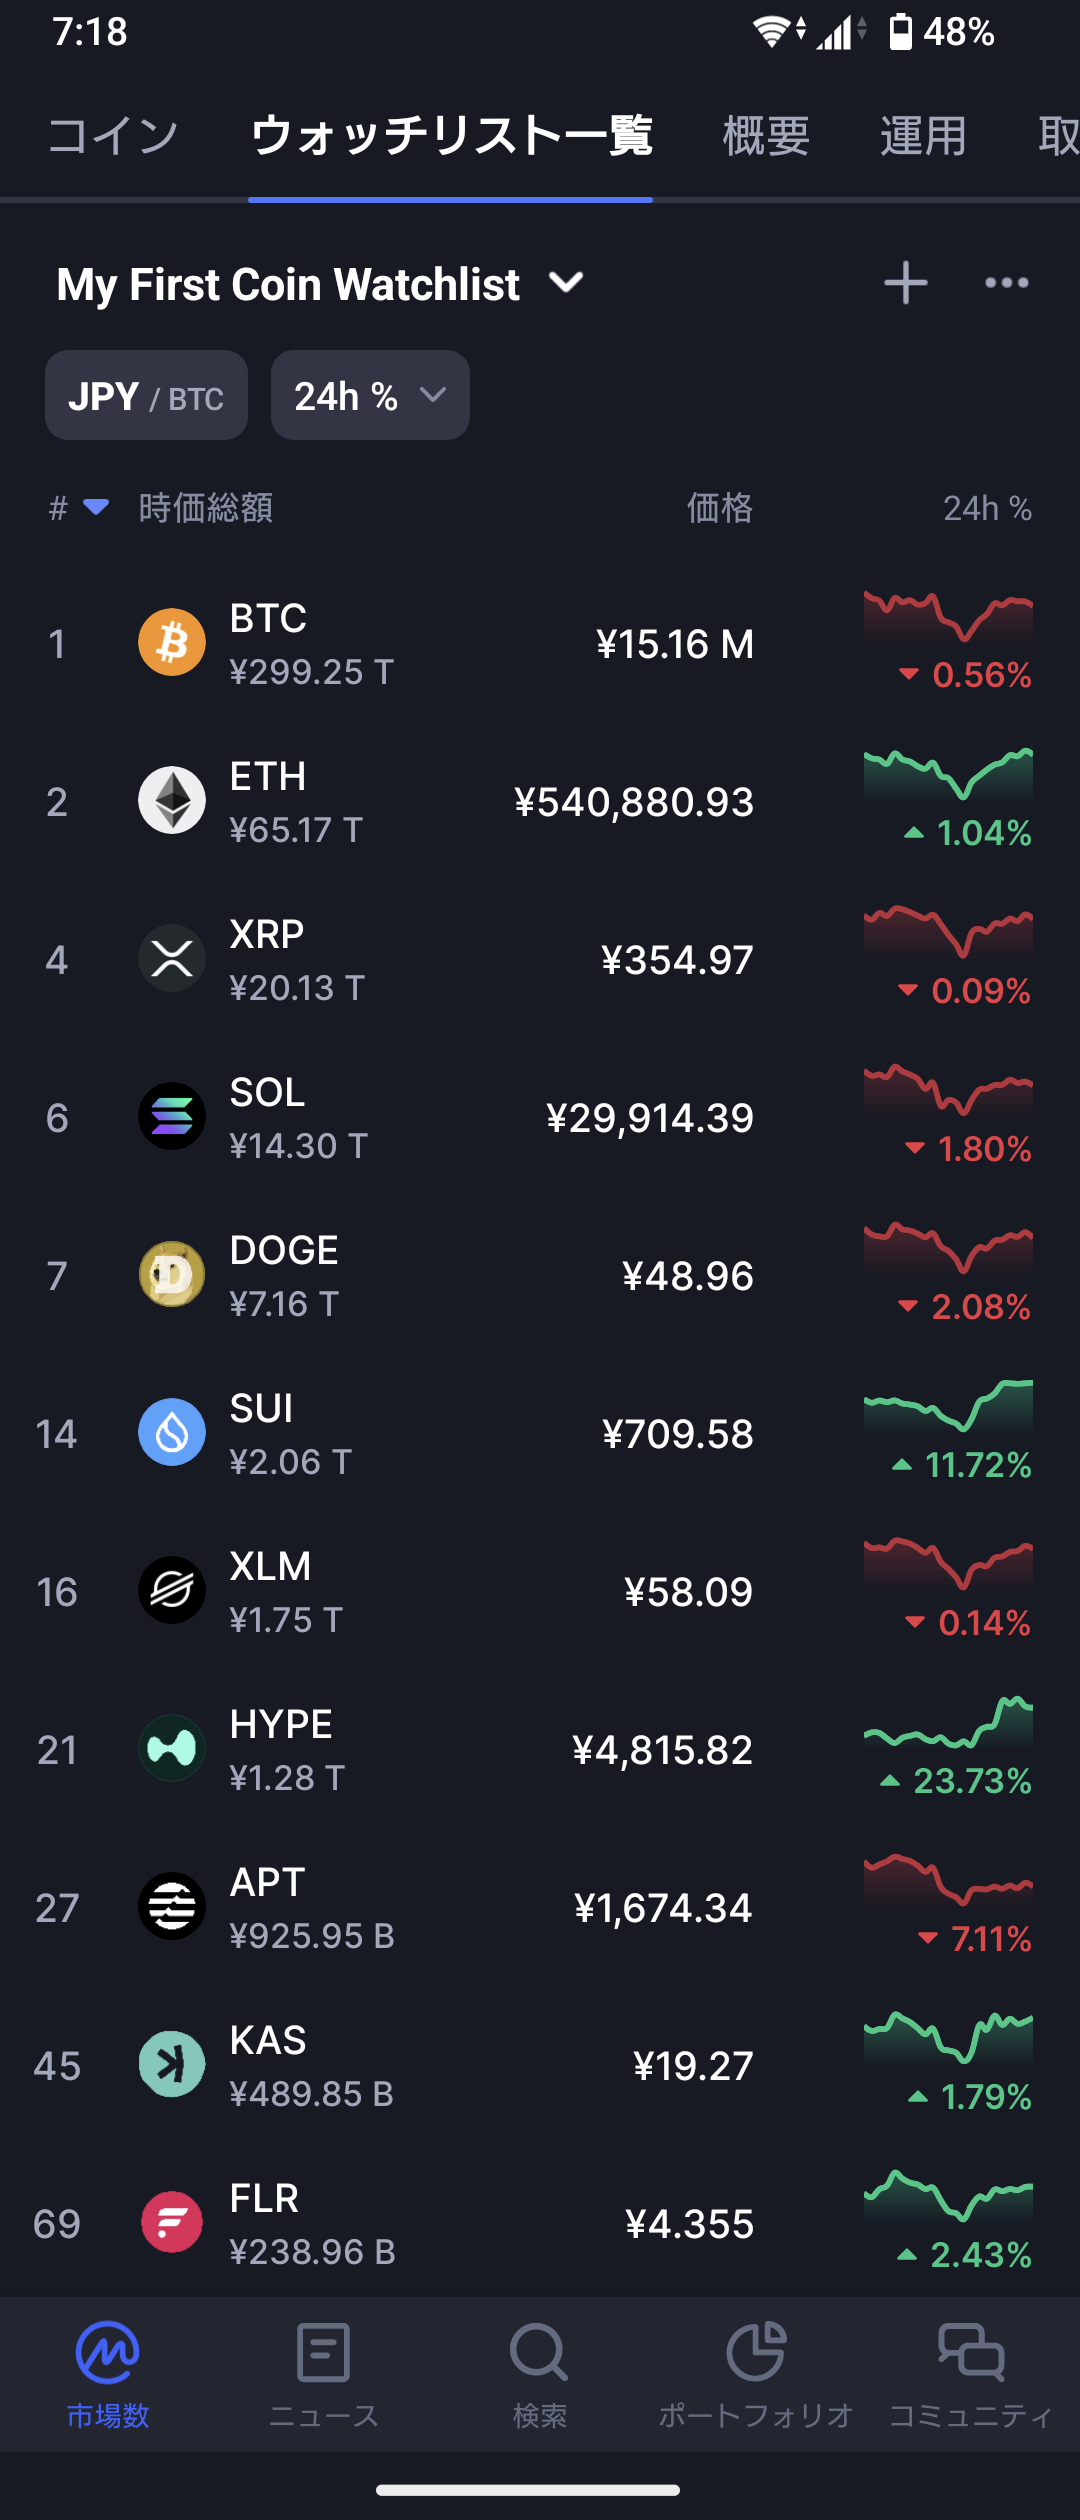This screenshot has width=1080, height=2520.
Task: Sort by 価格 price column header
Action: pos(720,508)
